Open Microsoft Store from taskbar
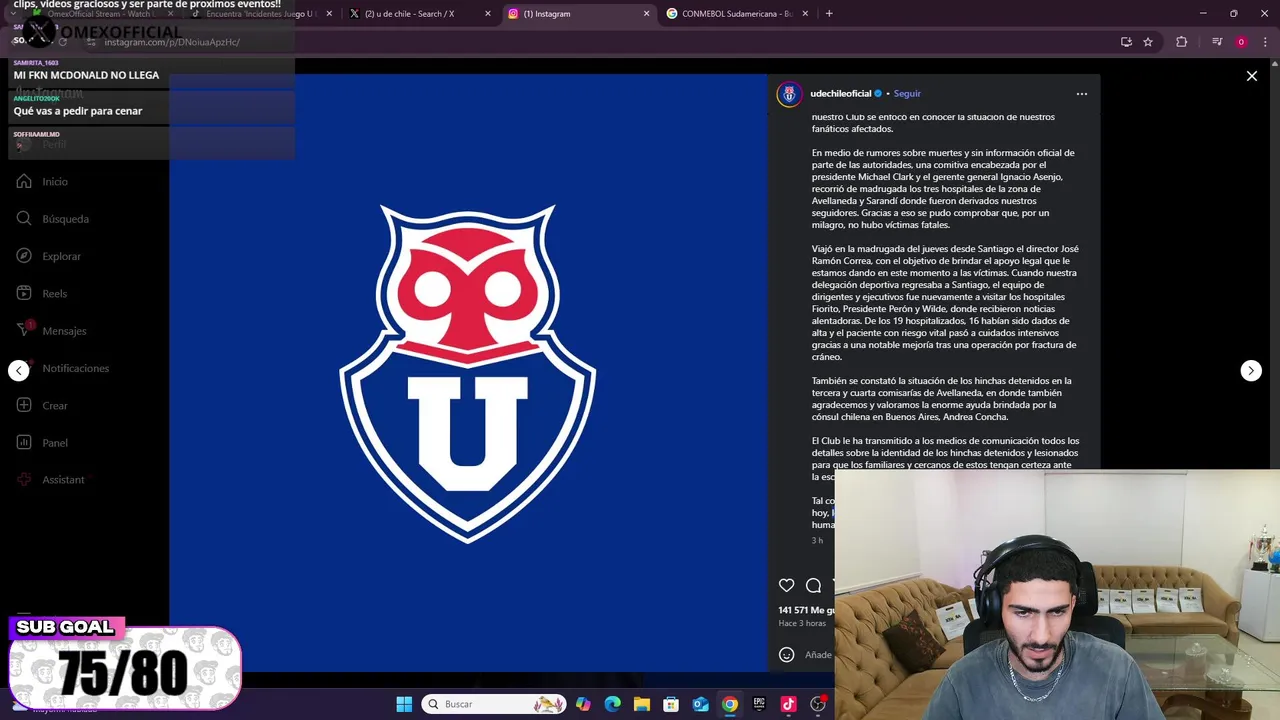 pyautogui.click(x=671, y=704)
